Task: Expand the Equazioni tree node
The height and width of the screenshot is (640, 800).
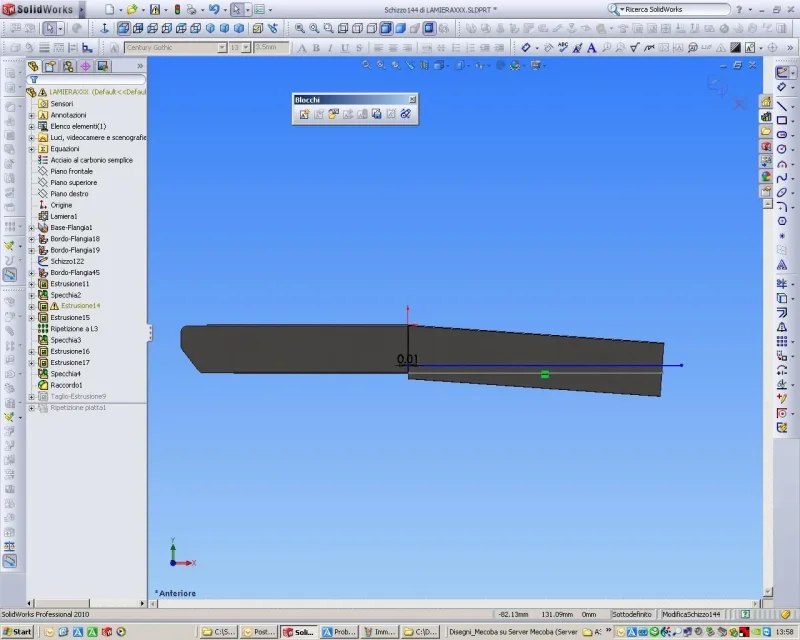Action: (x=32, y=149)
